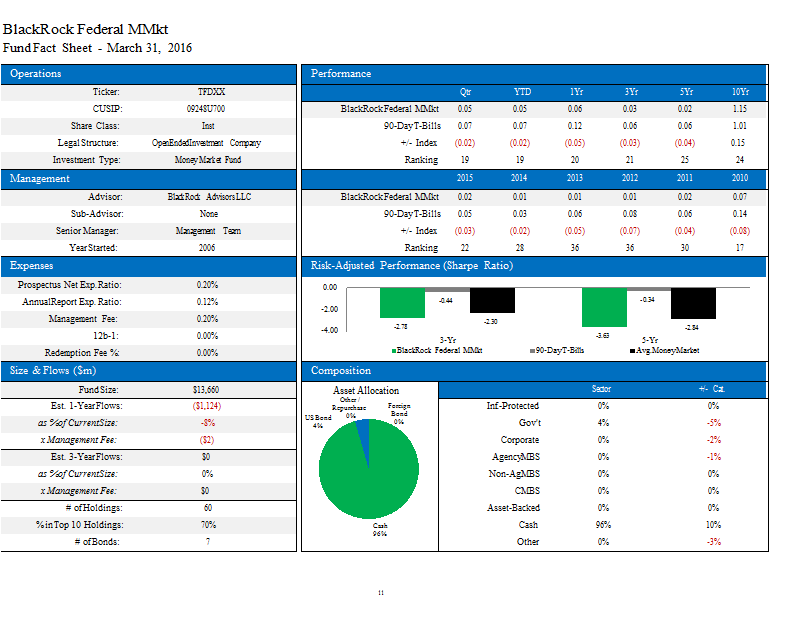Select the advisor name "BlackRock Advisors LLC"
The image size is (800, 619).
click(209, 197)
